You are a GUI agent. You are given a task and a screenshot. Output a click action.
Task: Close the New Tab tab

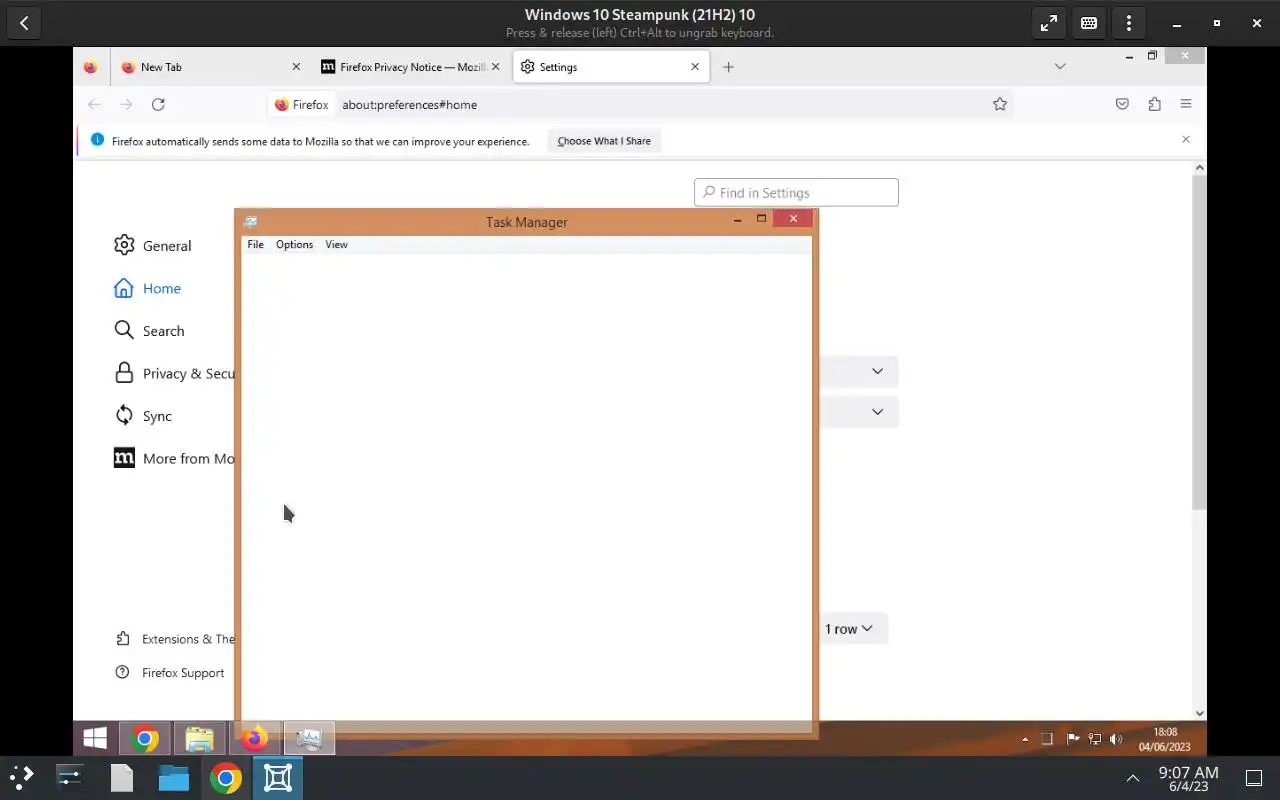coord(296,67)
